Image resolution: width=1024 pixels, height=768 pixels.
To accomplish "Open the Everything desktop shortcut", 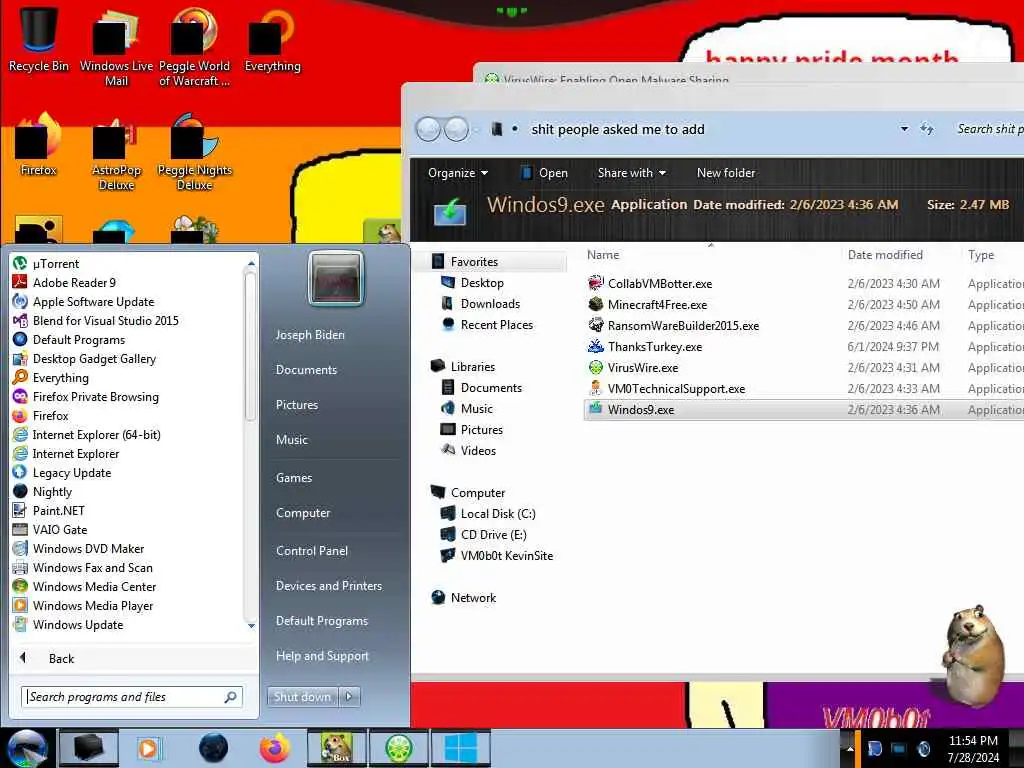I will [272, 39].
